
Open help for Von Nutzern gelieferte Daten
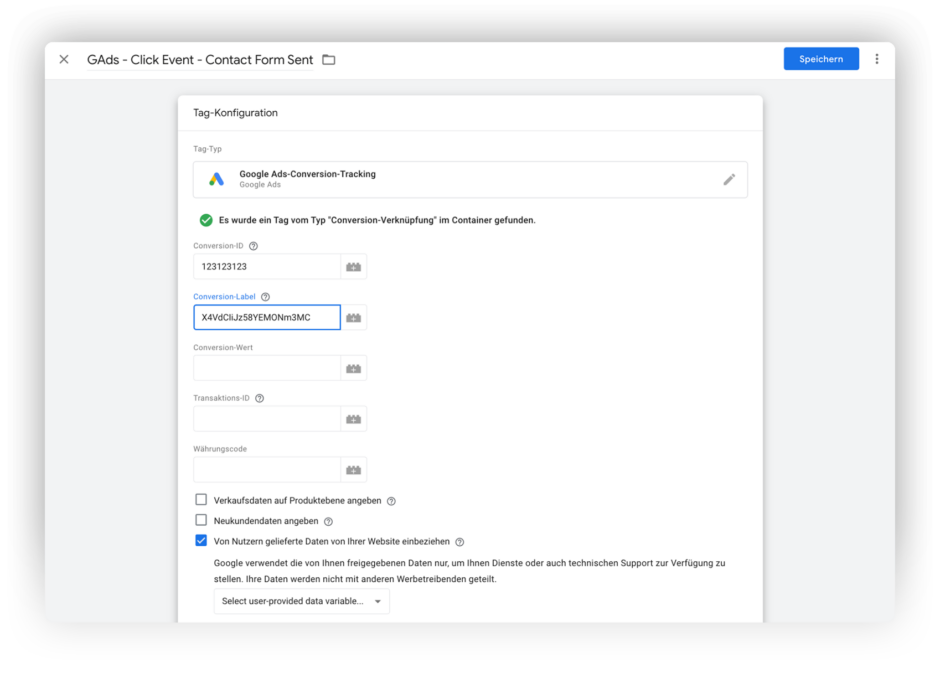point(460,542)
